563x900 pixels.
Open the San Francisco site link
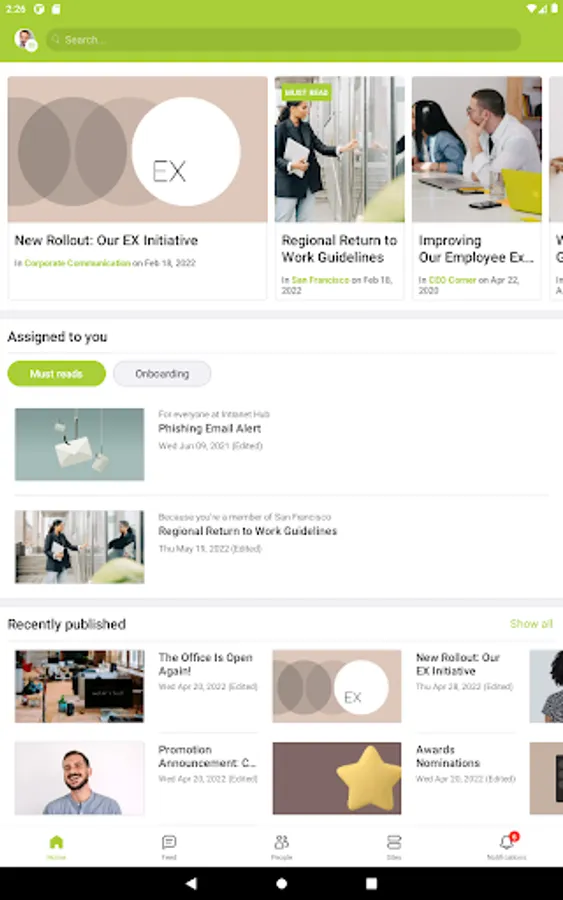[x=320, y=280]
